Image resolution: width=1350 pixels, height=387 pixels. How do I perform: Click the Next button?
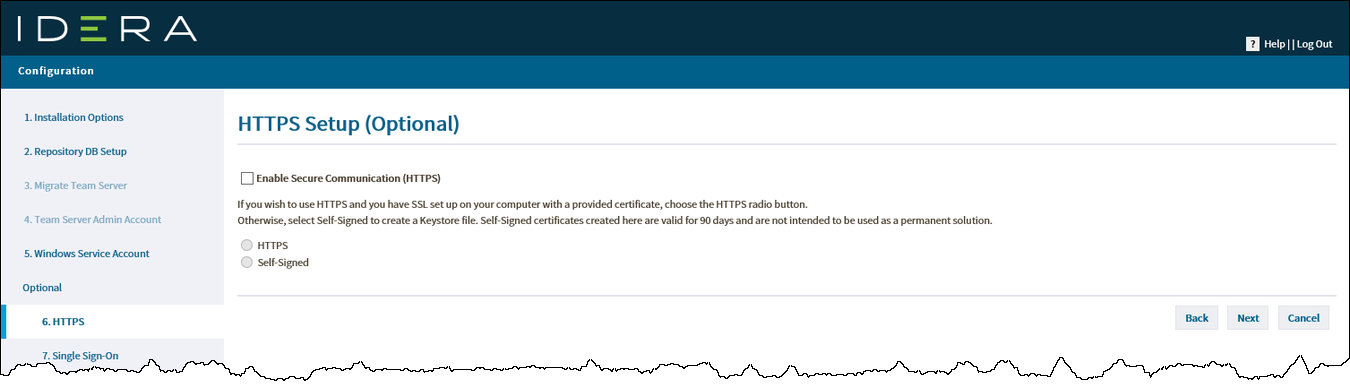tap(1247, 318)
